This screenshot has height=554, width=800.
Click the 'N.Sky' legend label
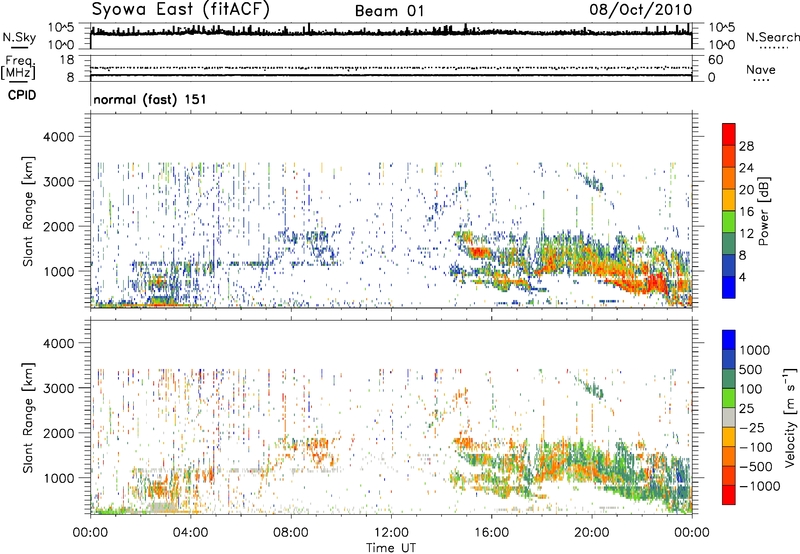(x=19, y=37)
